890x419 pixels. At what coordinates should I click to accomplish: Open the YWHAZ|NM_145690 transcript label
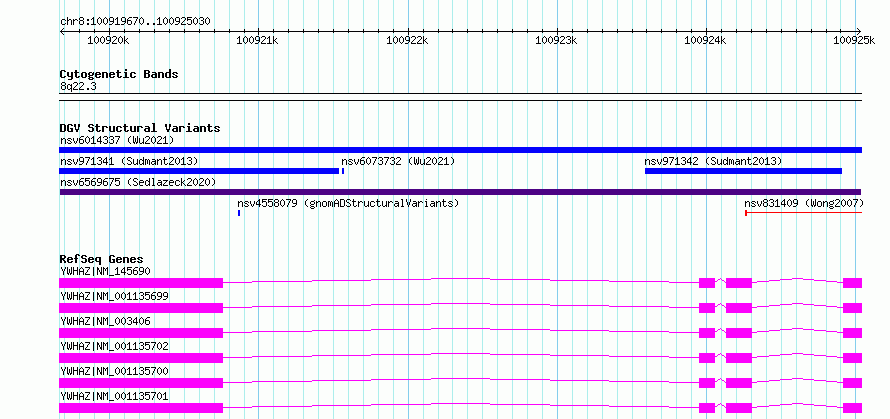point(105,271)
